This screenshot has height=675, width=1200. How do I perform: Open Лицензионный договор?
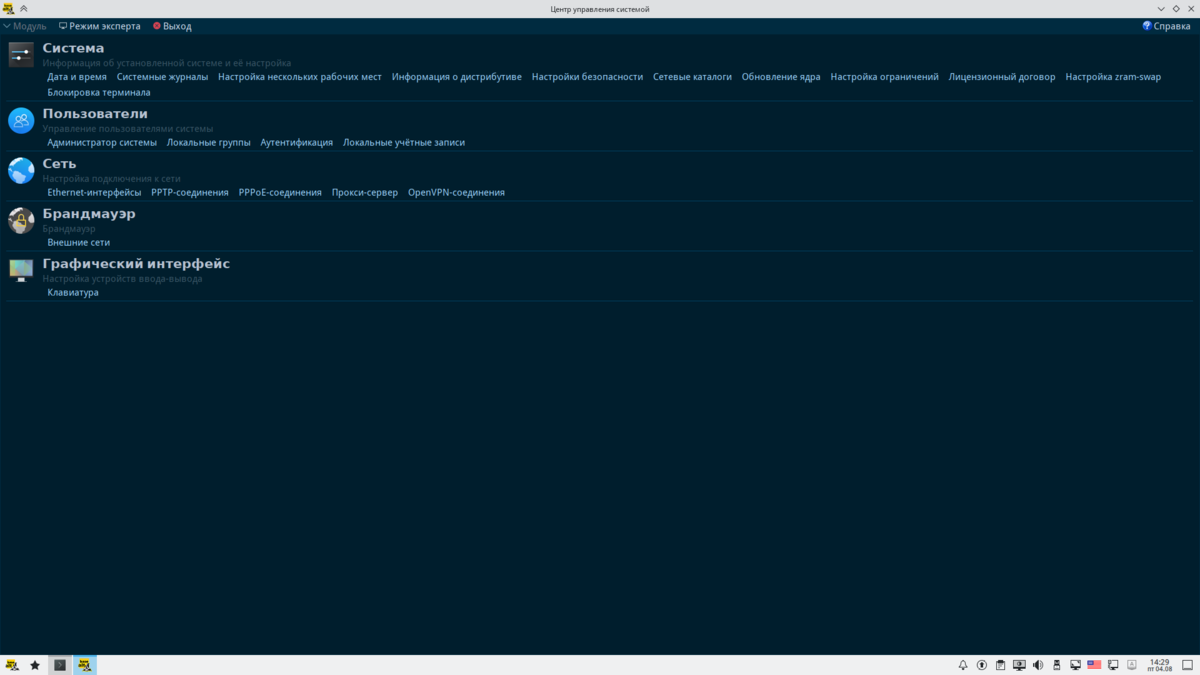click(x=1002, y=77)
